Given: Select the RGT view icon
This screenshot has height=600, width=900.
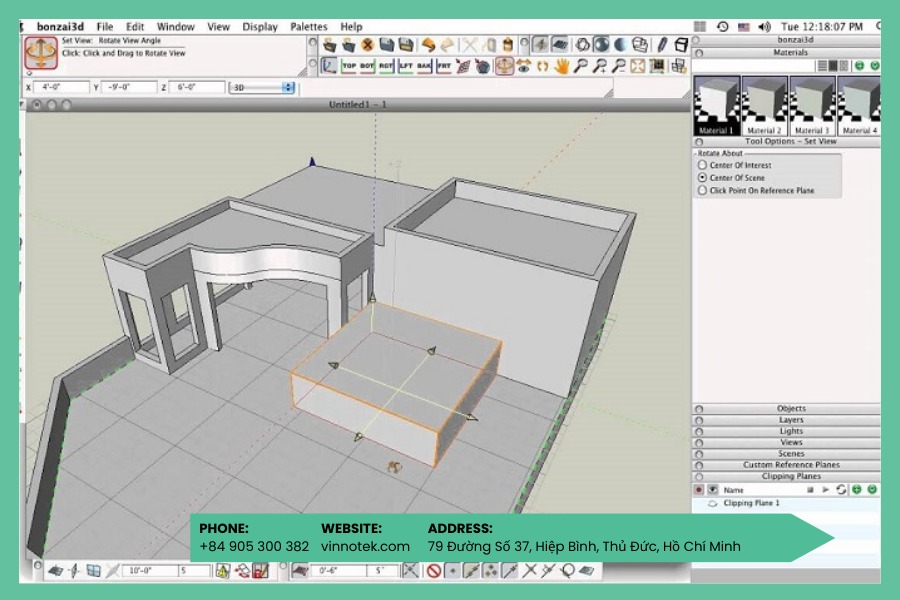Looking at the screenshot, I should [x=386, y=66].
